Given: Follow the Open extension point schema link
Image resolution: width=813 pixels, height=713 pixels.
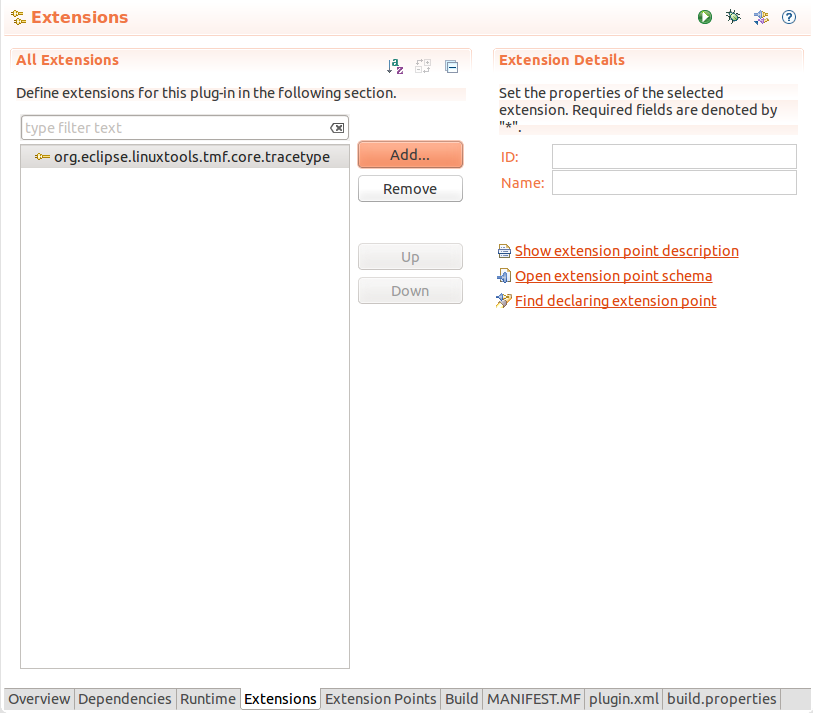Looking at the screenshot, I should 613,276.
